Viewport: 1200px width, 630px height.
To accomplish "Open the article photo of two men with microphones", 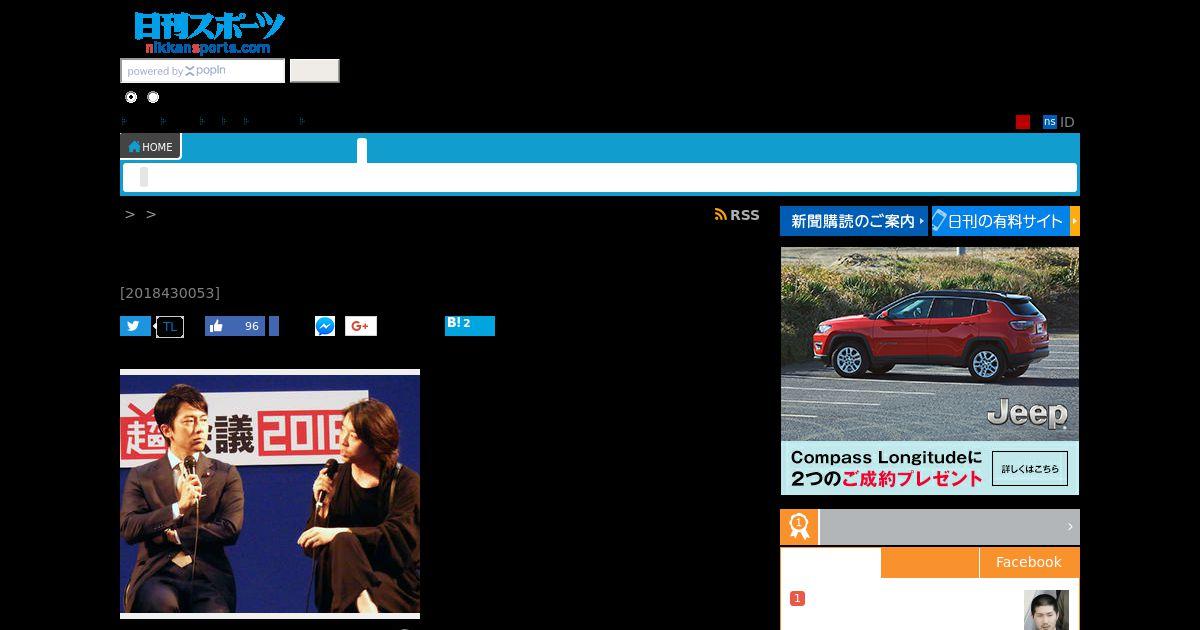I will (270, 494).
